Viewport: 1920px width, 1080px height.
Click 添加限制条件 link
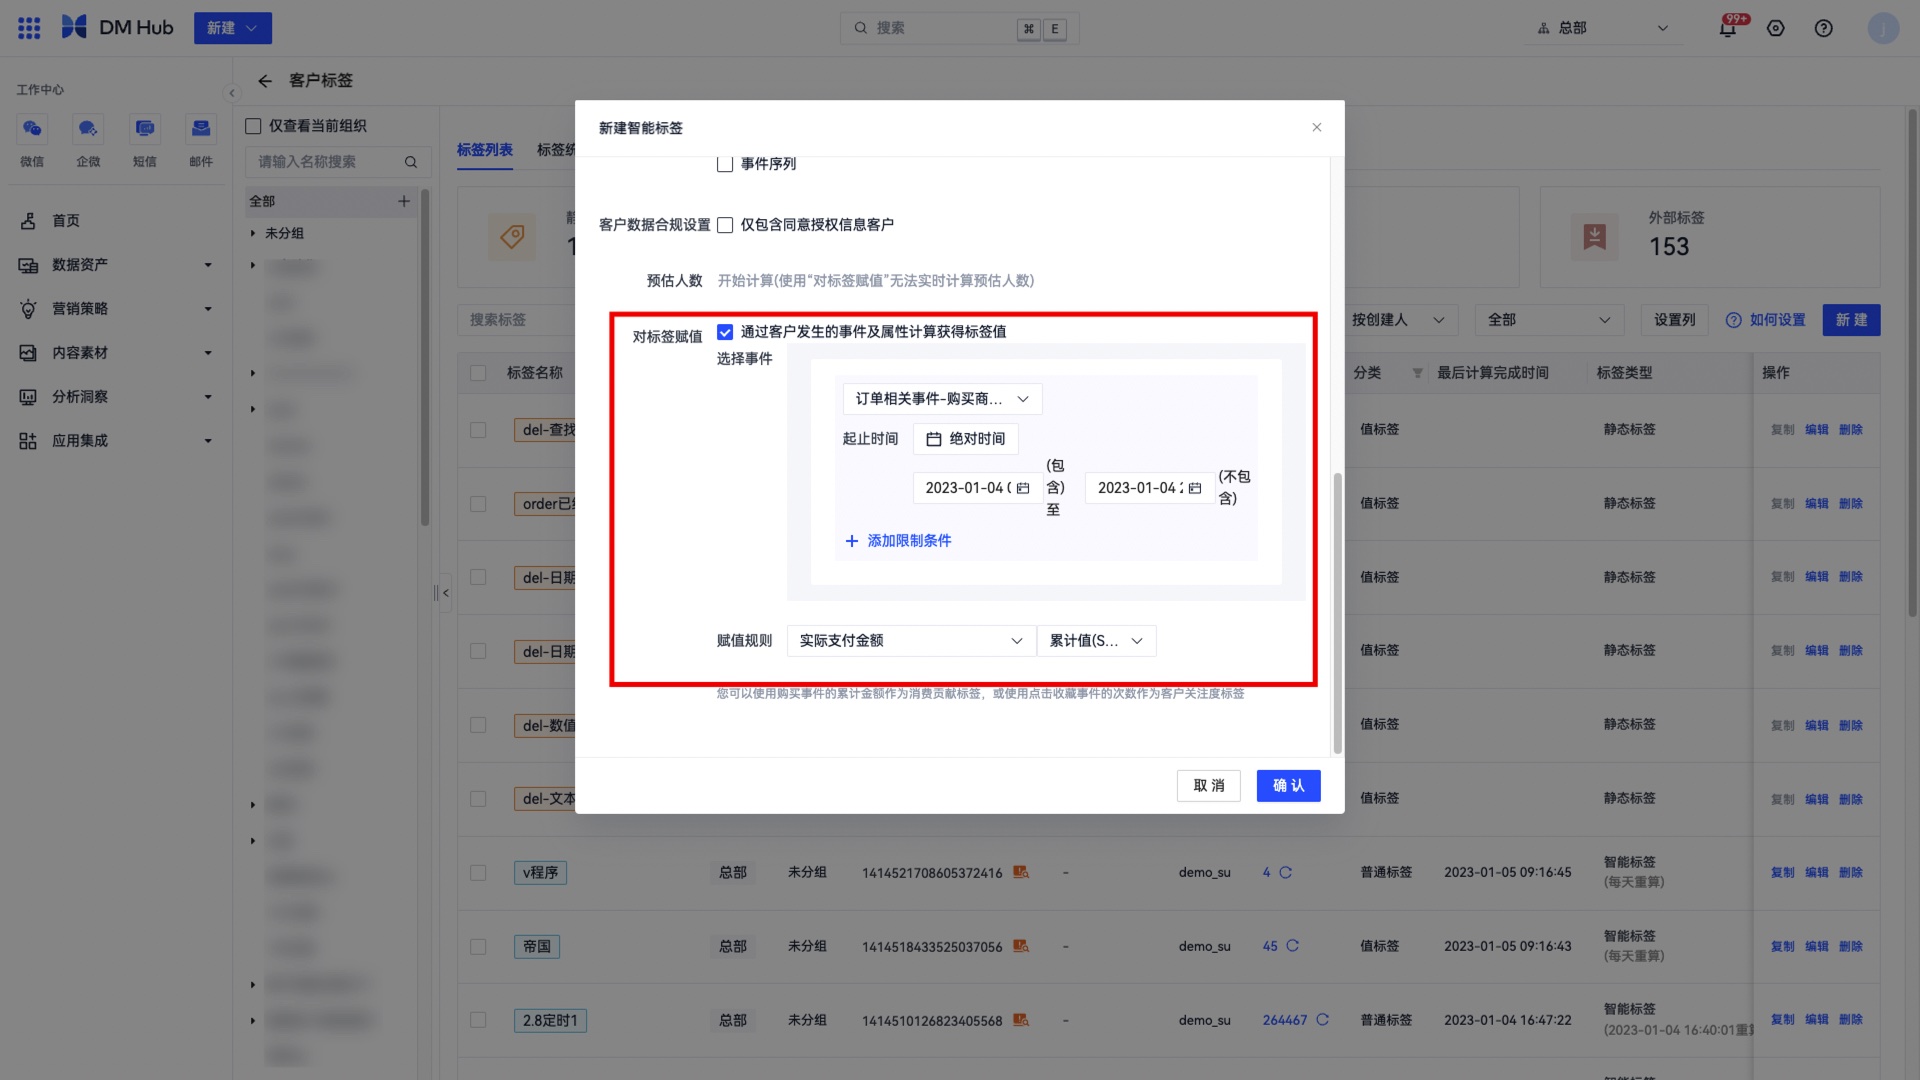909,541
